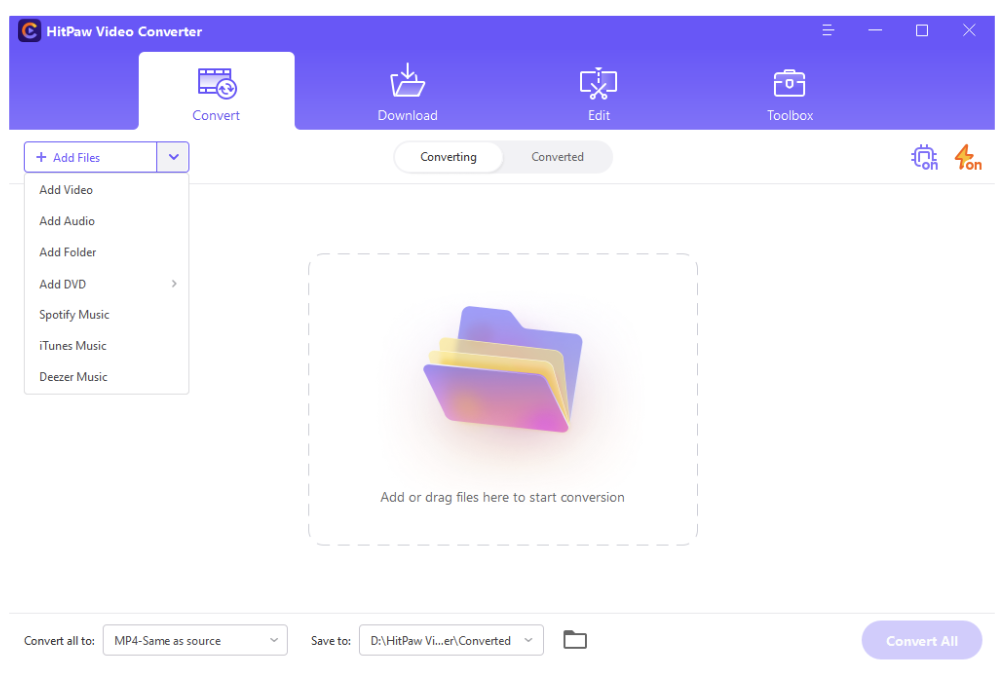Select the Convert tab
This screenshot has height=700, width=1002.
pos(216,91)
